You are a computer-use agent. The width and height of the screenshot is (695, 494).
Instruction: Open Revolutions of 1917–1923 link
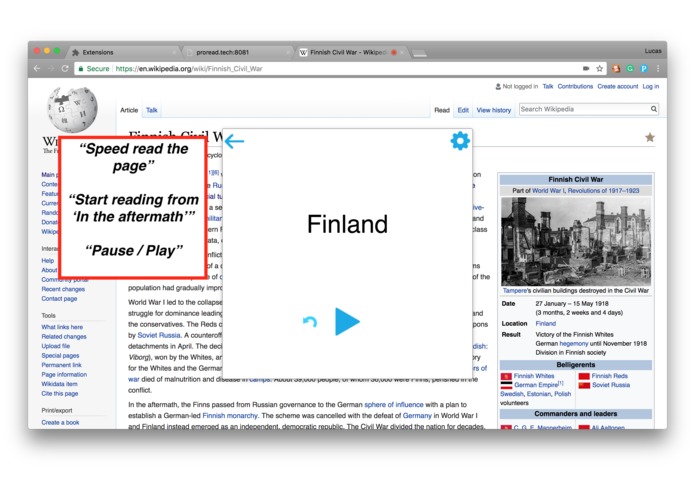point(603,191)
